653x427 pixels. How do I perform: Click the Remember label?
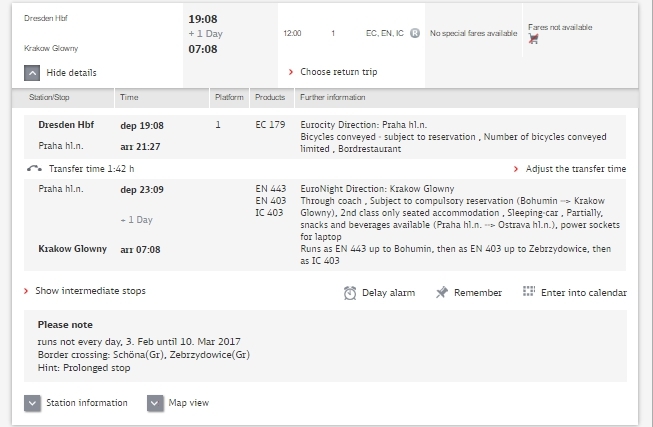point(478,292)
